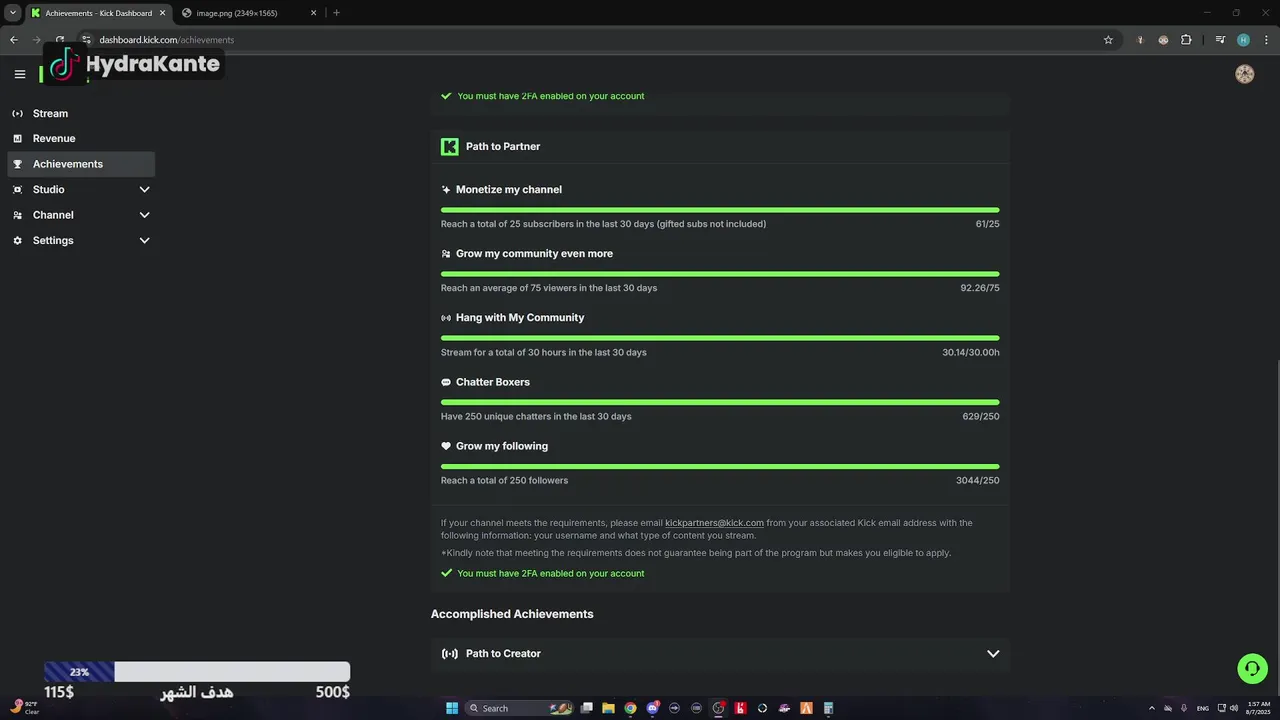Open the profile avatar menu

[x=1244, y=74]
